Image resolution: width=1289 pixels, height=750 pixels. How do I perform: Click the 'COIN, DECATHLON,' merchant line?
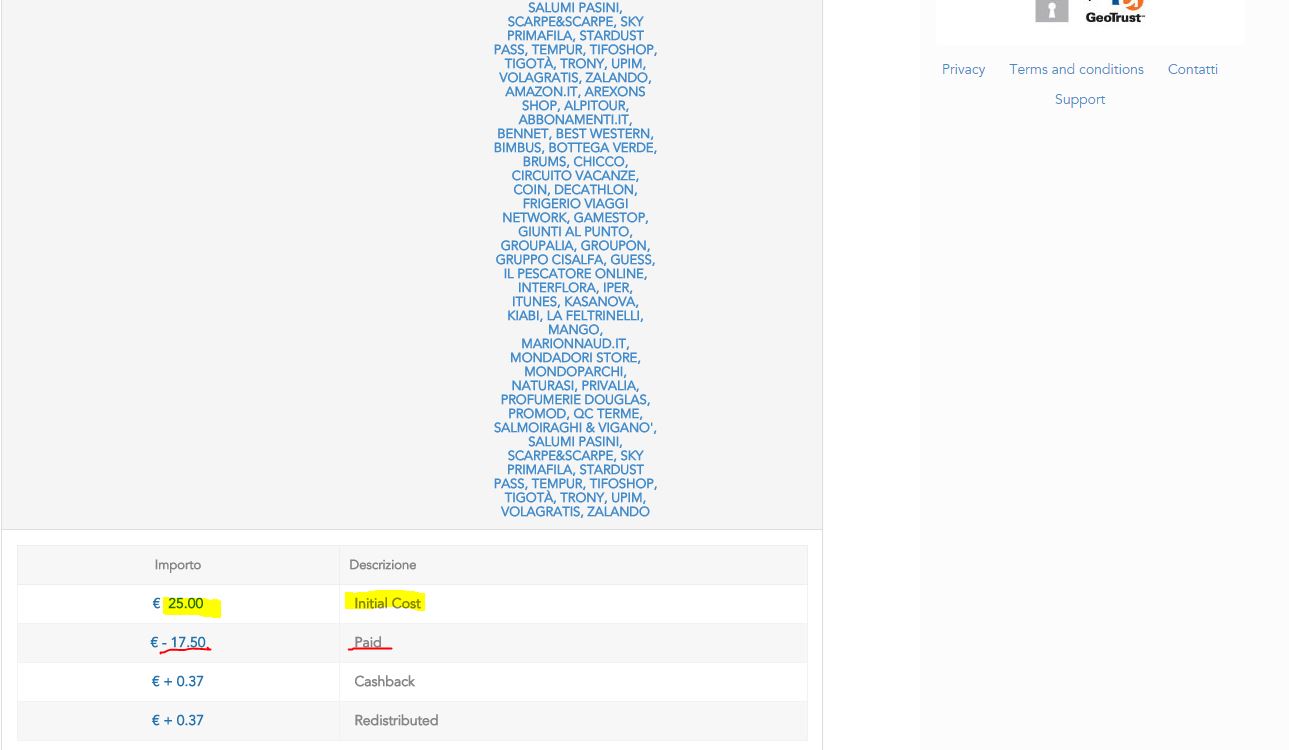point(575,190)
